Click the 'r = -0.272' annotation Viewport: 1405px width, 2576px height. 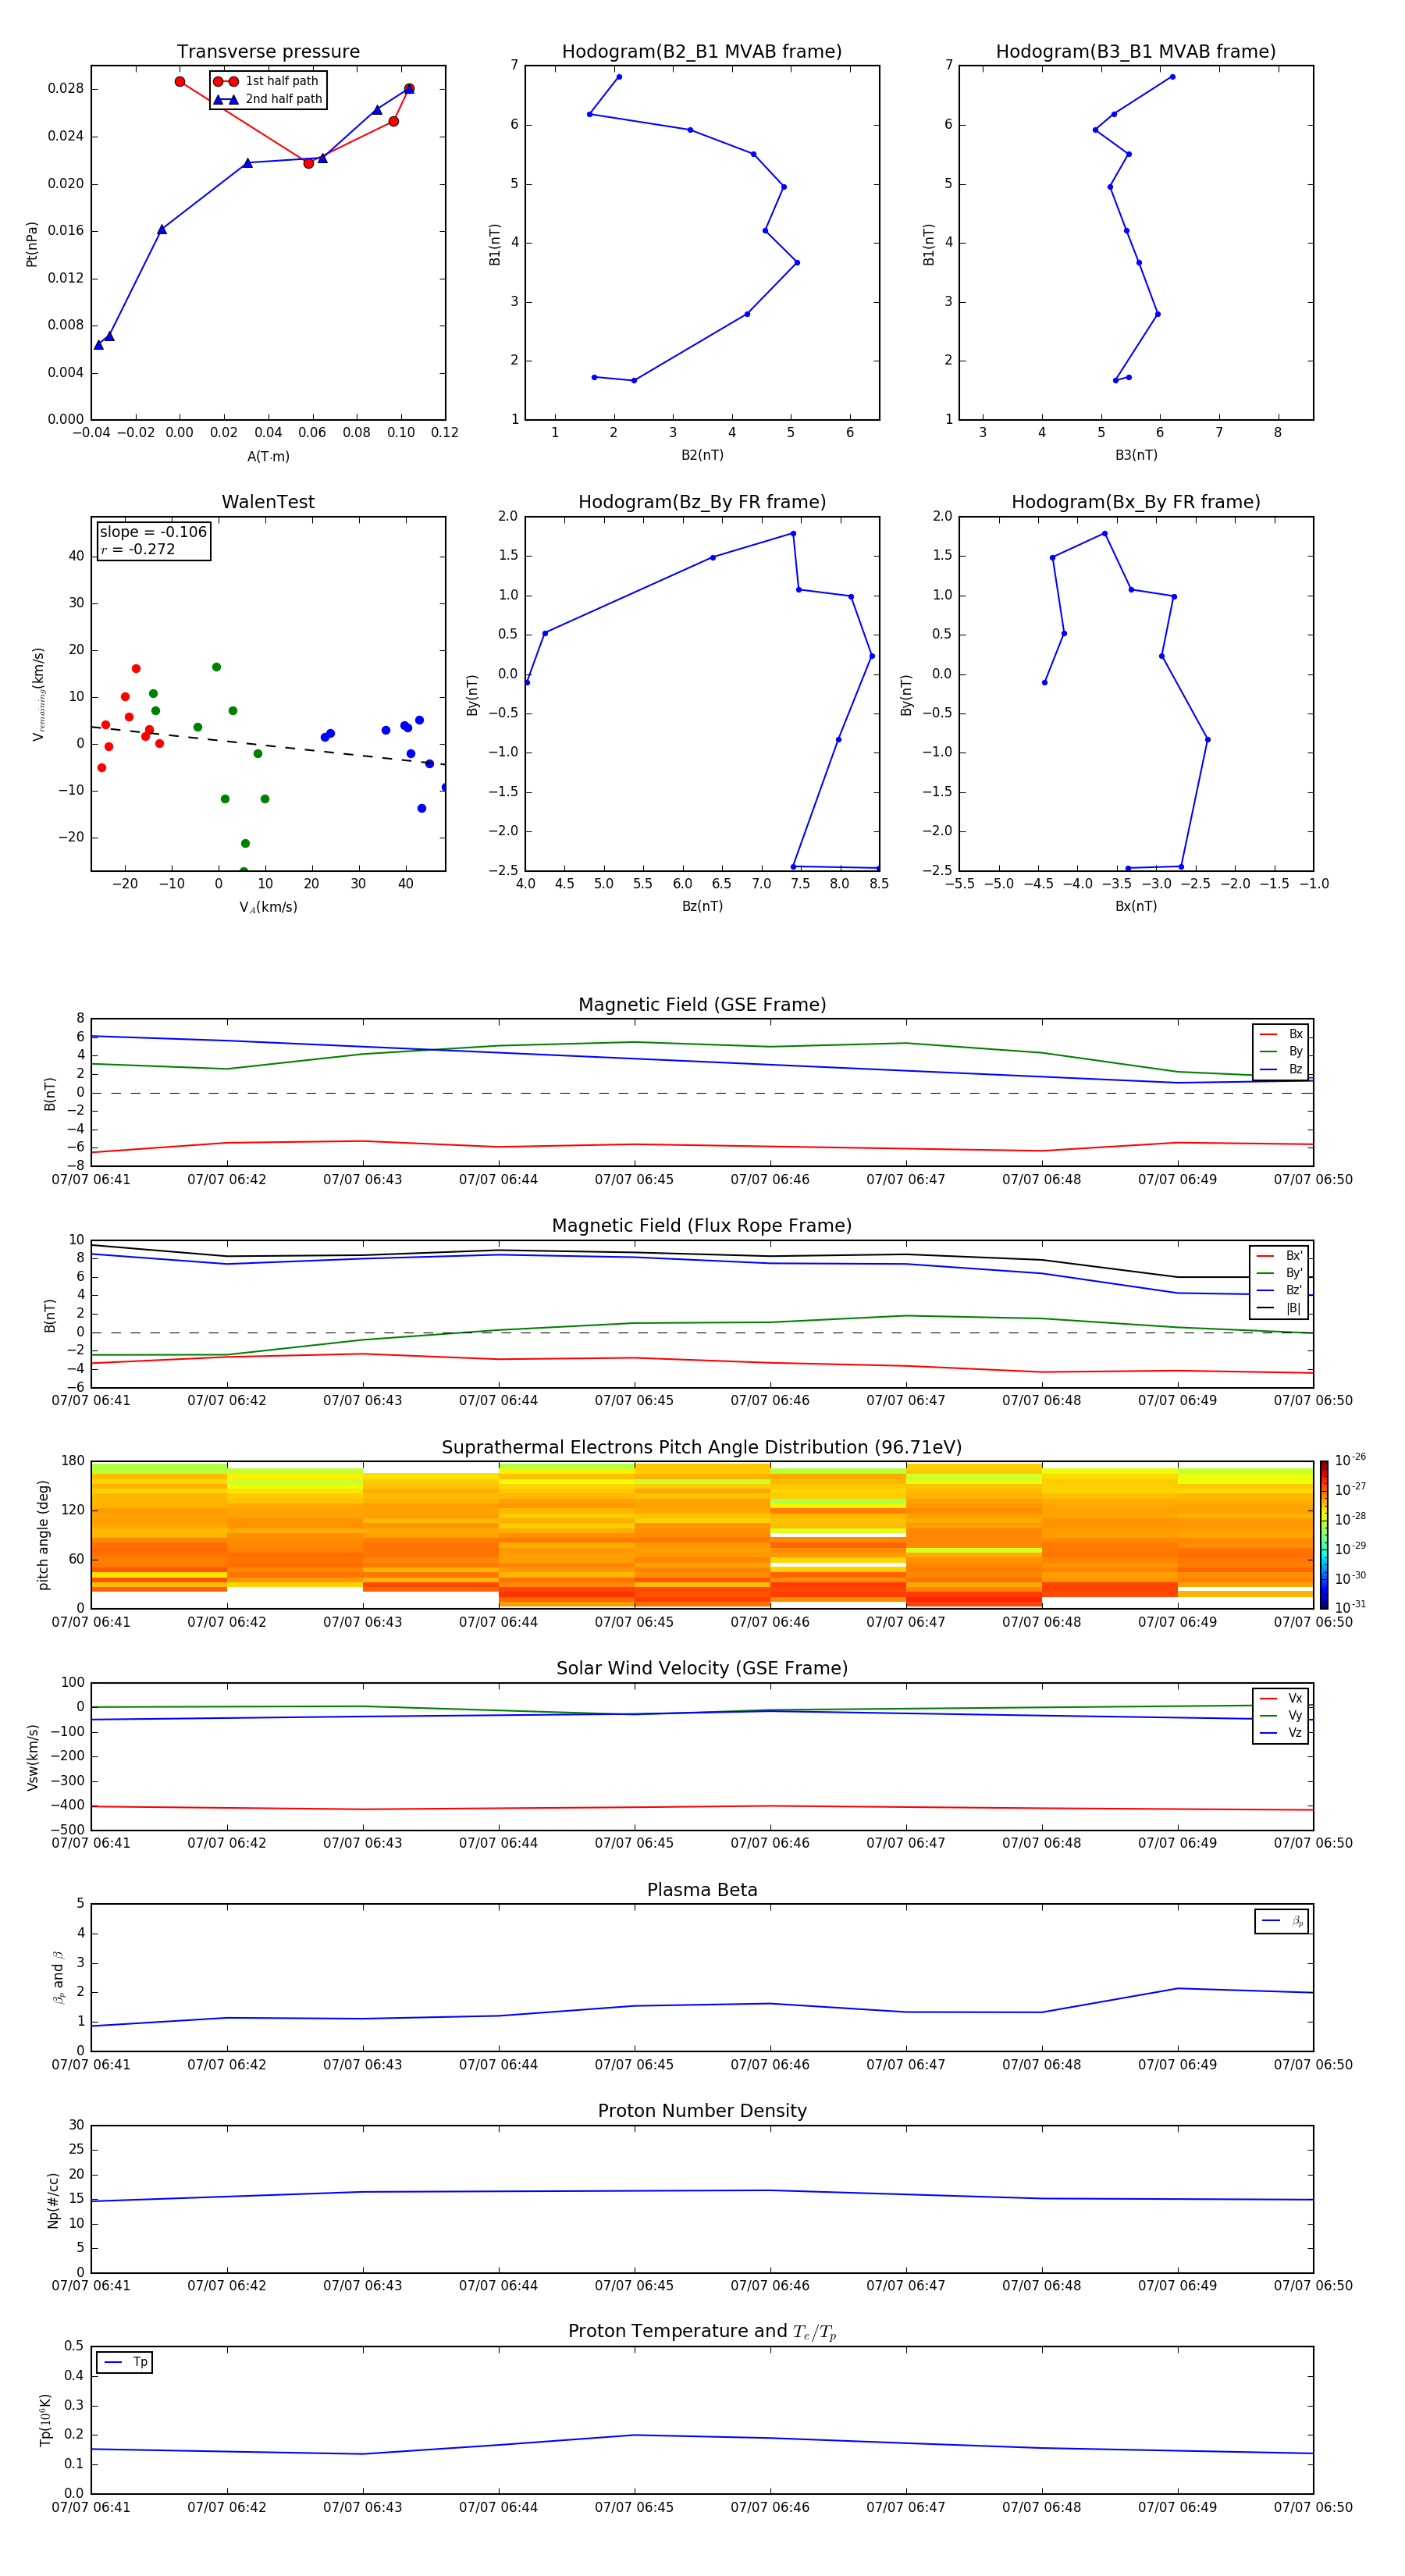[138, 549]
